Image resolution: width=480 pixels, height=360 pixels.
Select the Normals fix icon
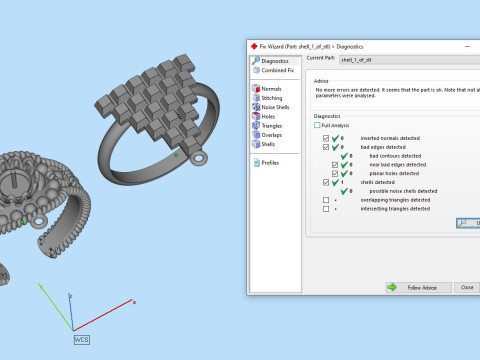(x=256, y=88)
